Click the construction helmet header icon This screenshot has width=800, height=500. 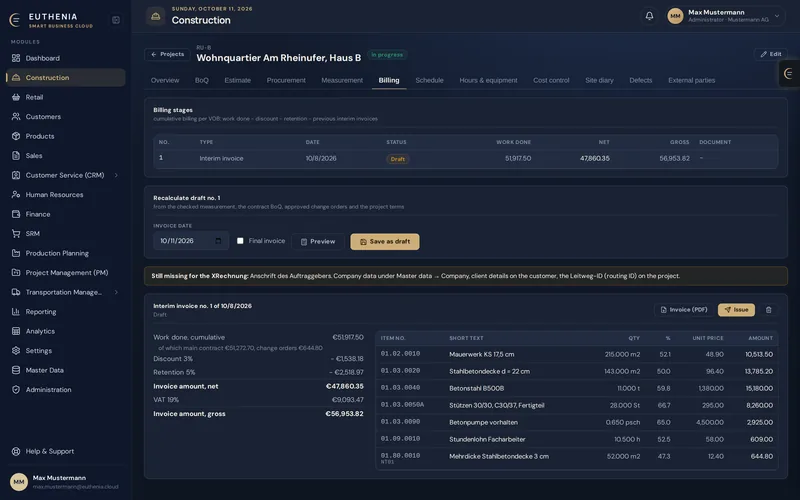[156, 16]
